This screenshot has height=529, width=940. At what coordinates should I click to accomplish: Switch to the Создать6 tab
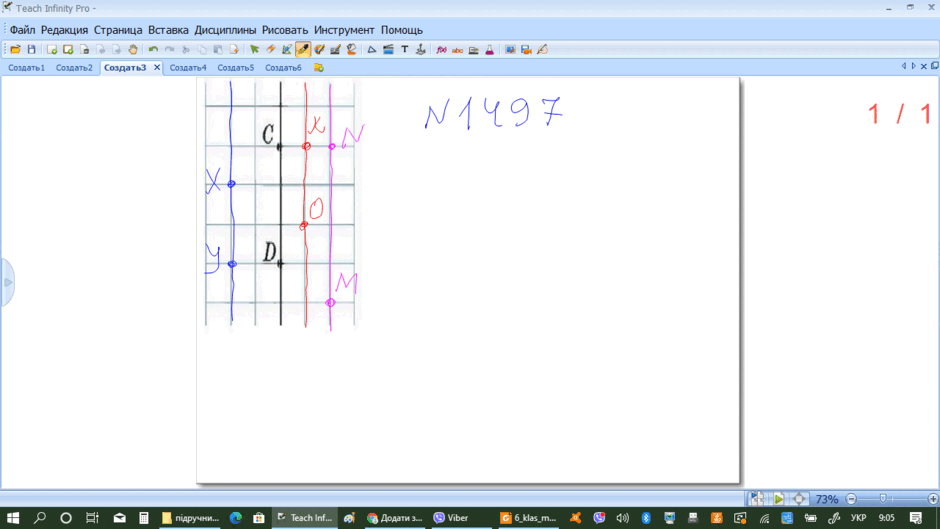284,68
